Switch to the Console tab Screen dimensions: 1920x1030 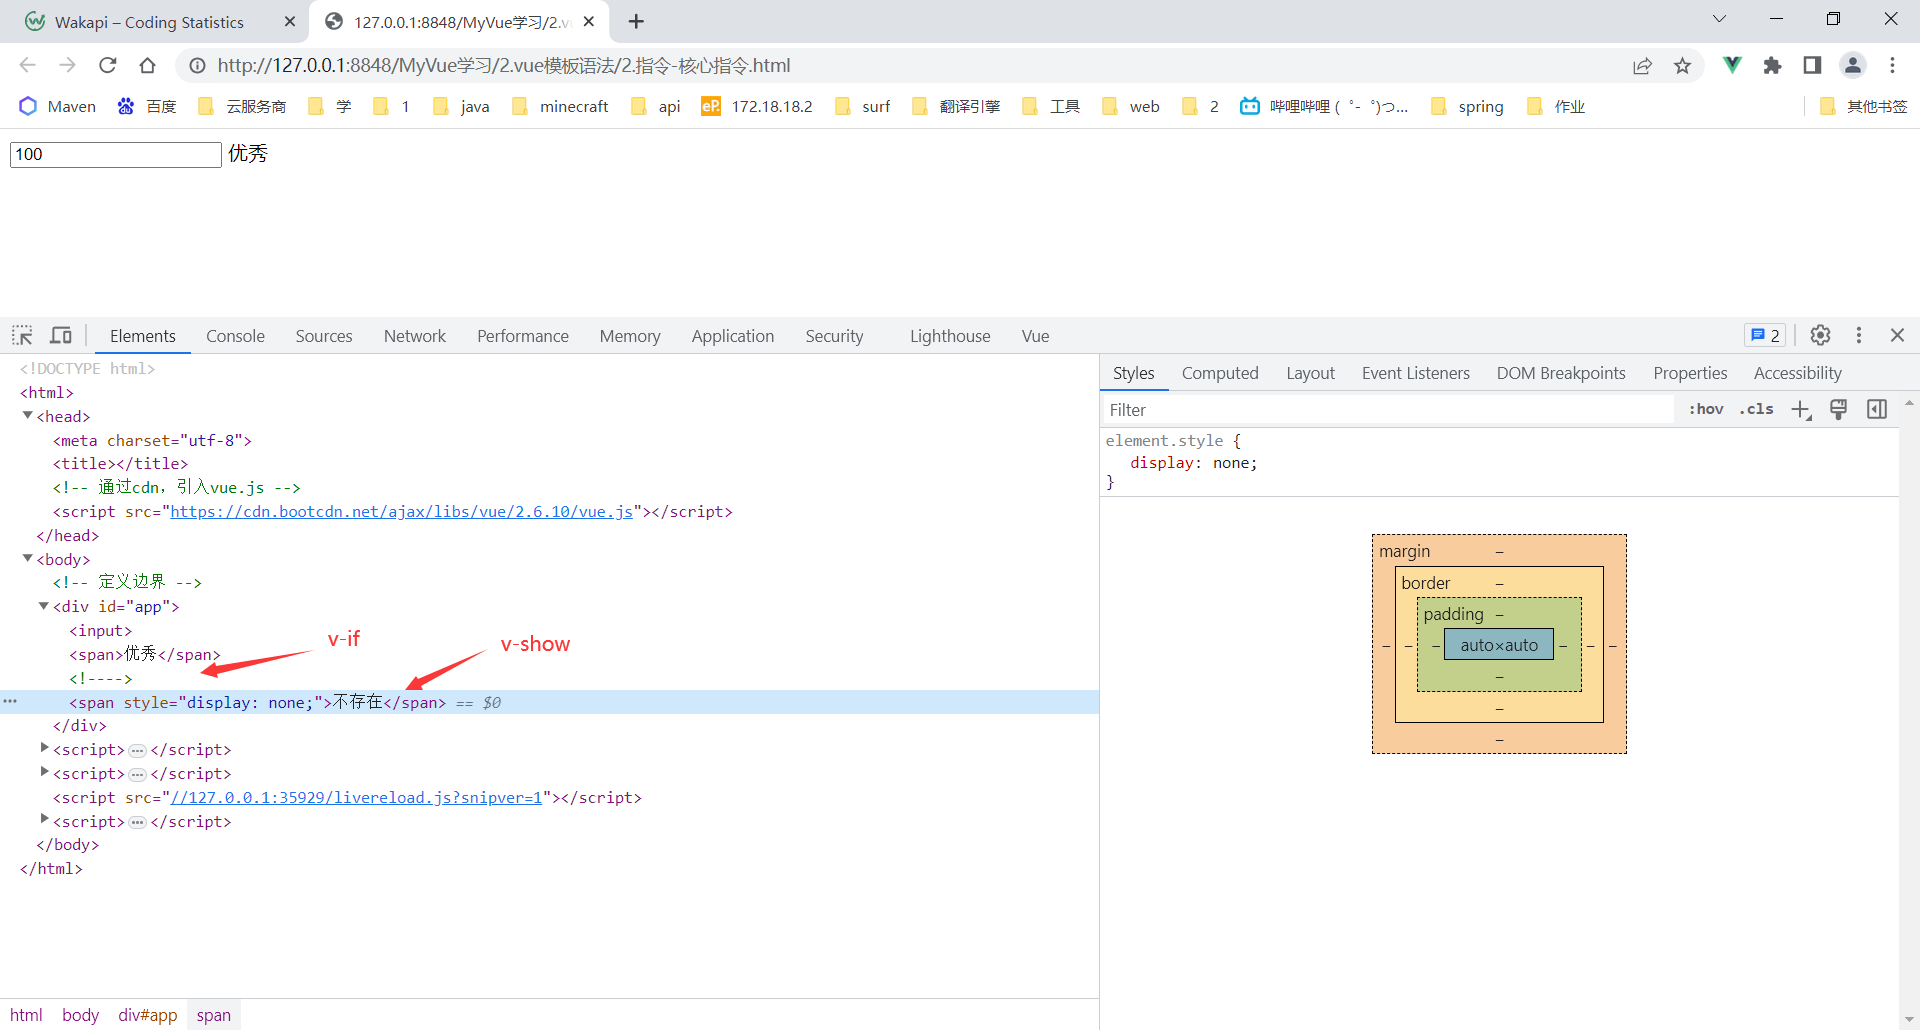235,336
